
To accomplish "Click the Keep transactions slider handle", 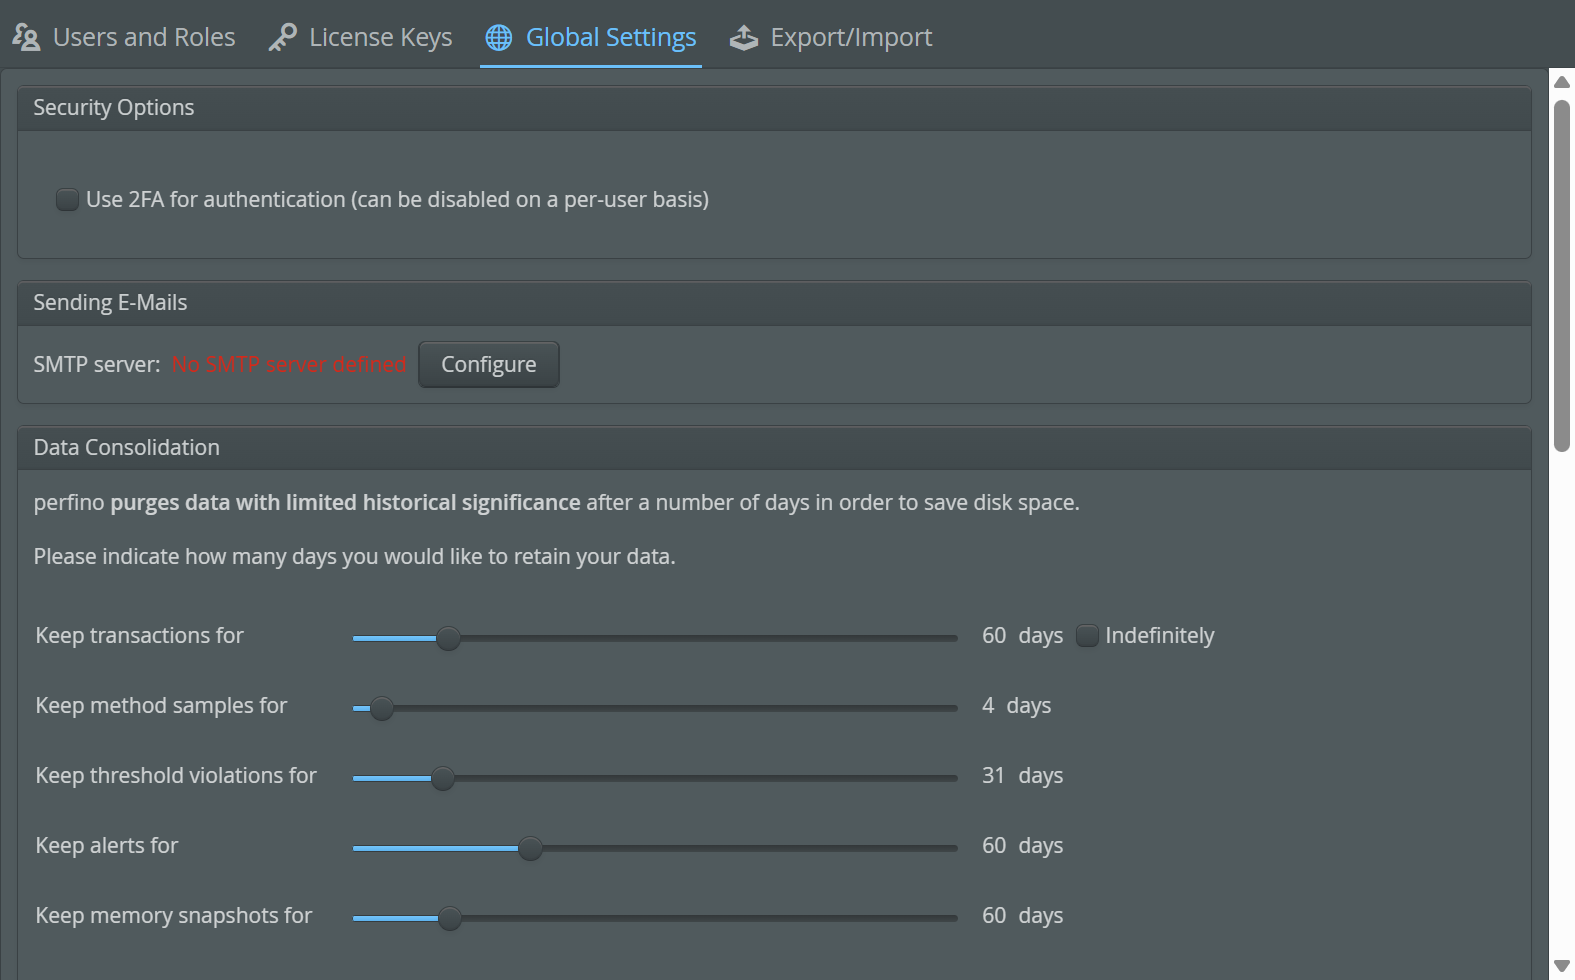I will click(x=449, y=638).
